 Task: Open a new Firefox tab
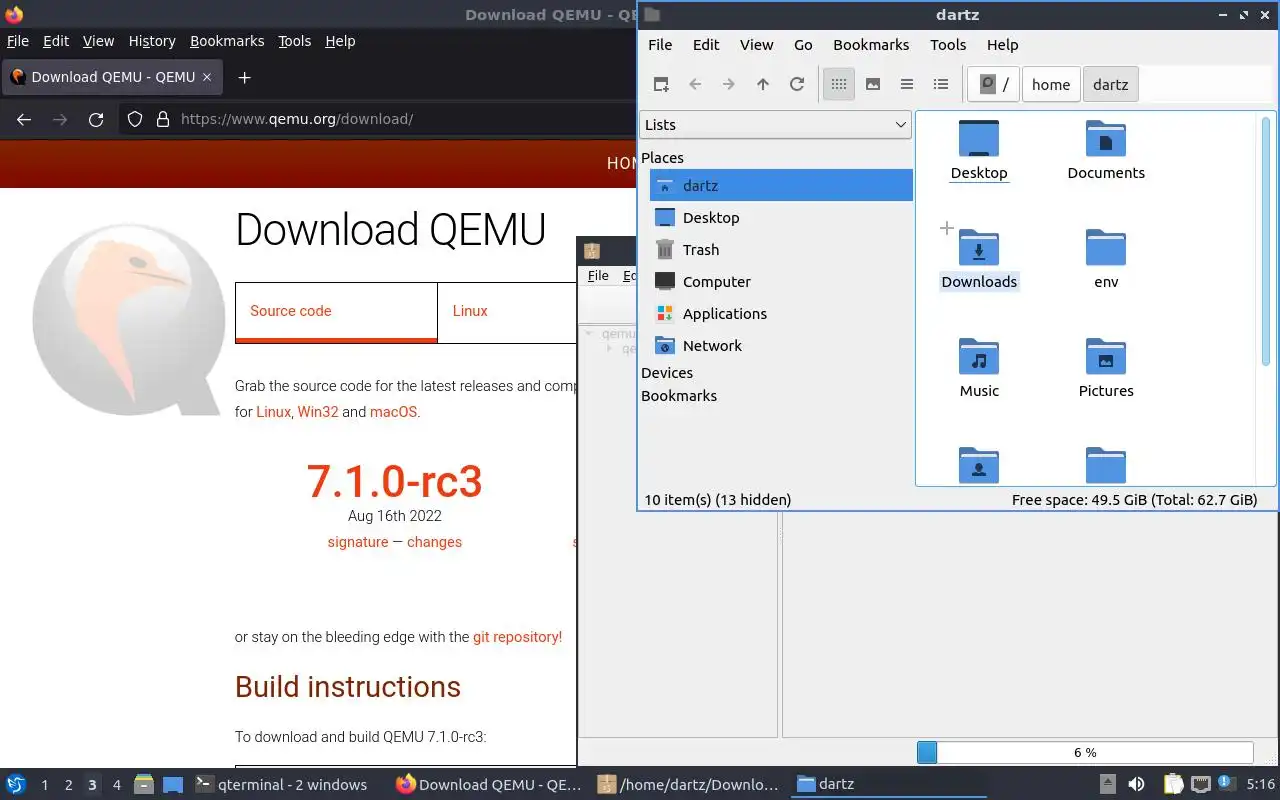[244, 77]
